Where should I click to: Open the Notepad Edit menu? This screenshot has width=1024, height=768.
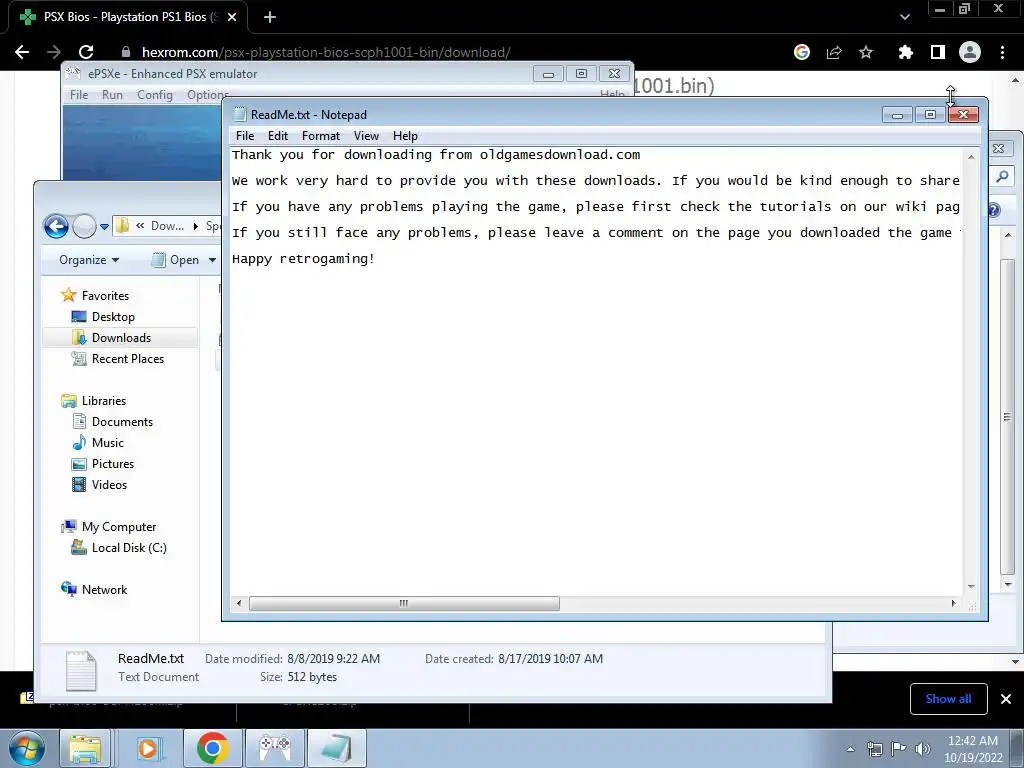coord(278,136)
